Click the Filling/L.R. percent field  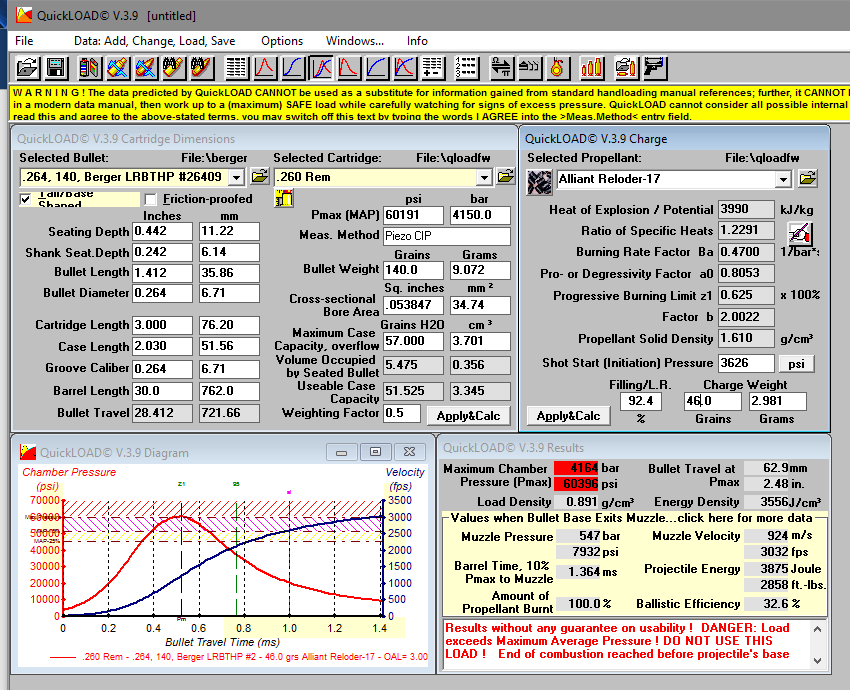point(641,401)
